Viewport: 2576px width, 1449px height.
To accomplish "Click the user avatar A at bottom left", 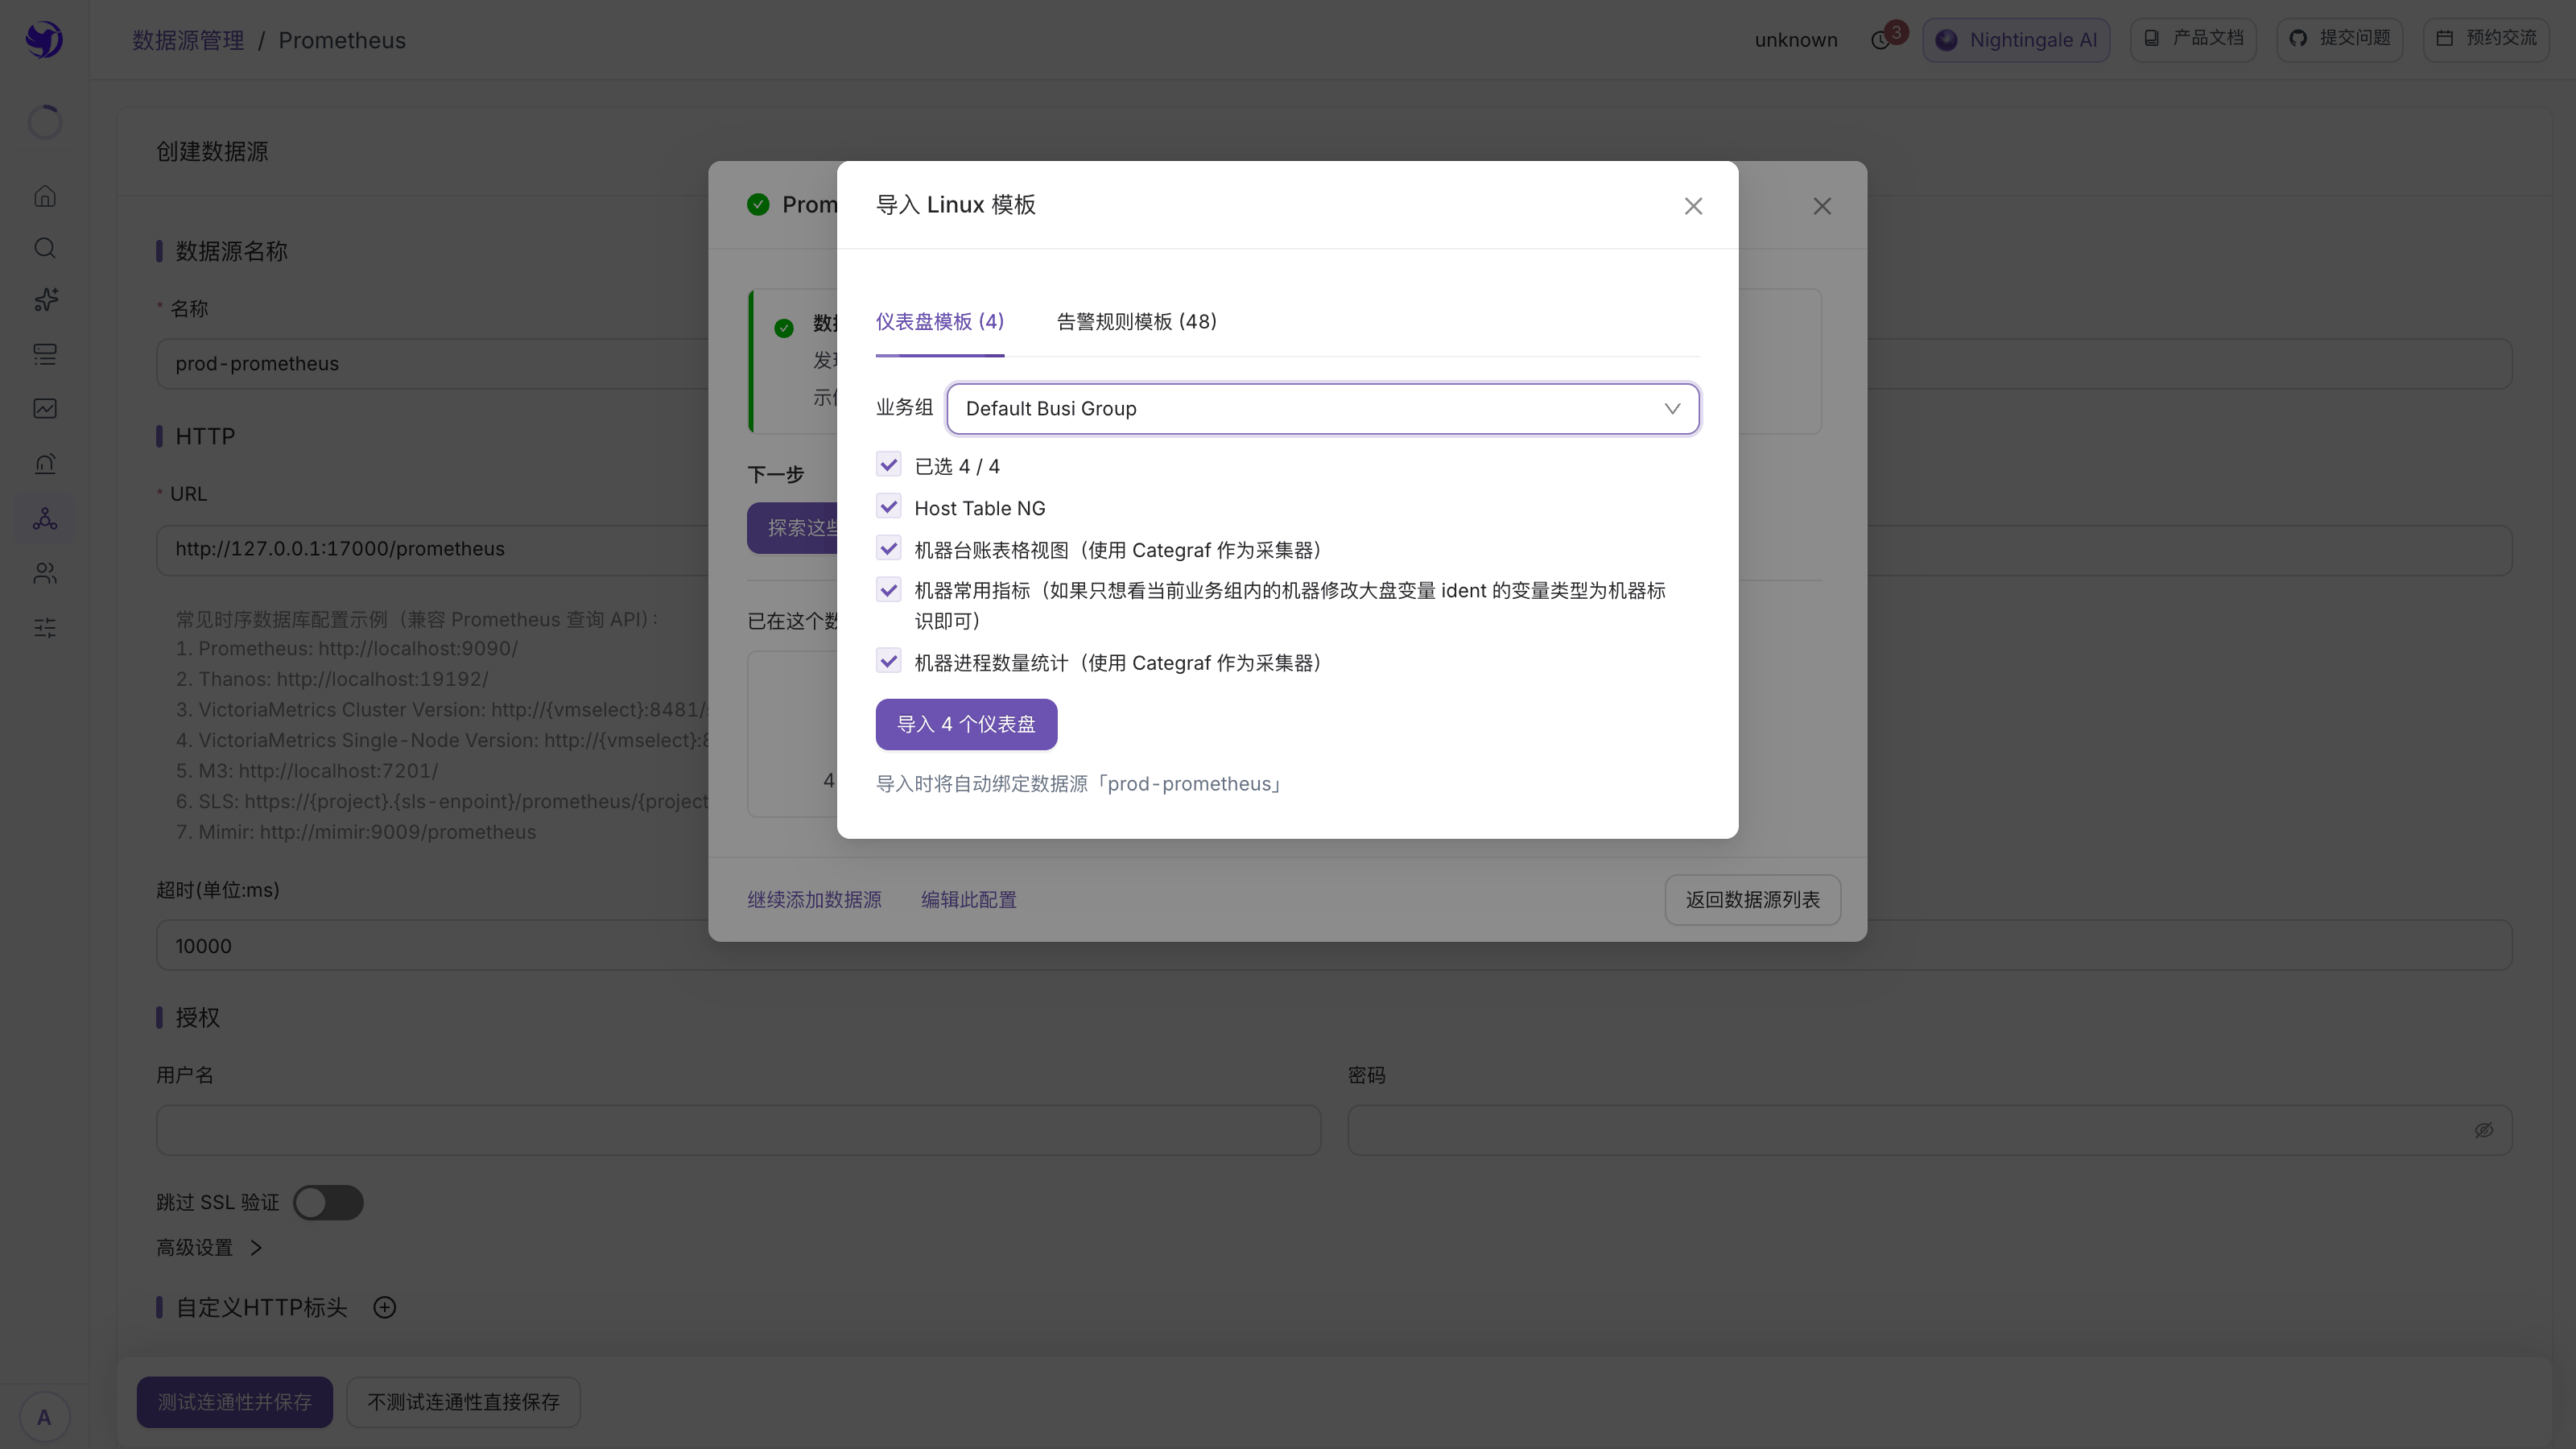I will click(44, 1417).
